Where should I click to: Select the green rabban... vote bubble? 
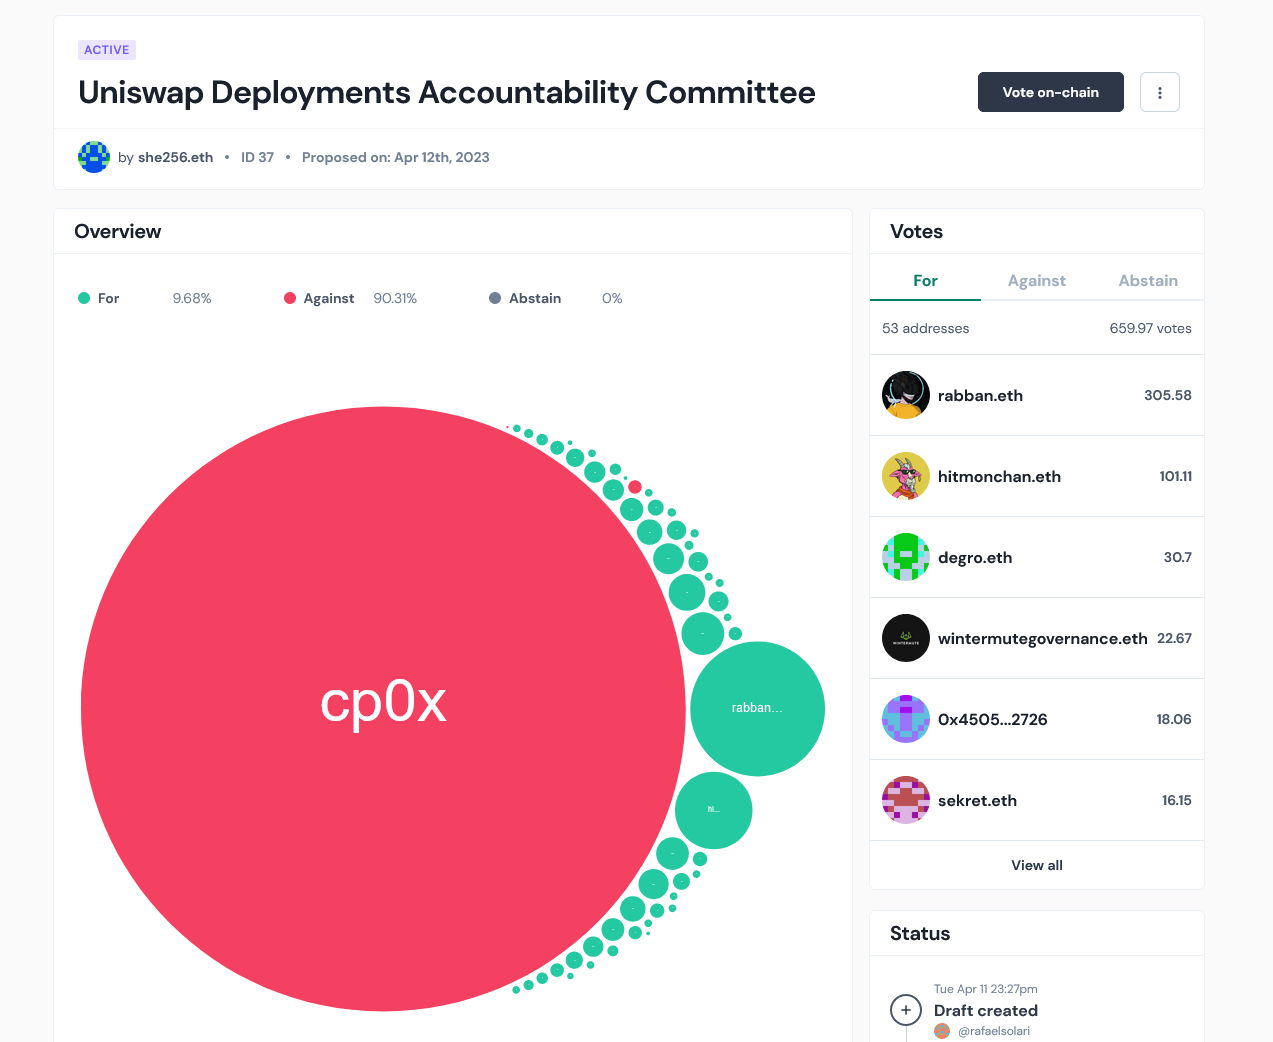click(757, 708)
